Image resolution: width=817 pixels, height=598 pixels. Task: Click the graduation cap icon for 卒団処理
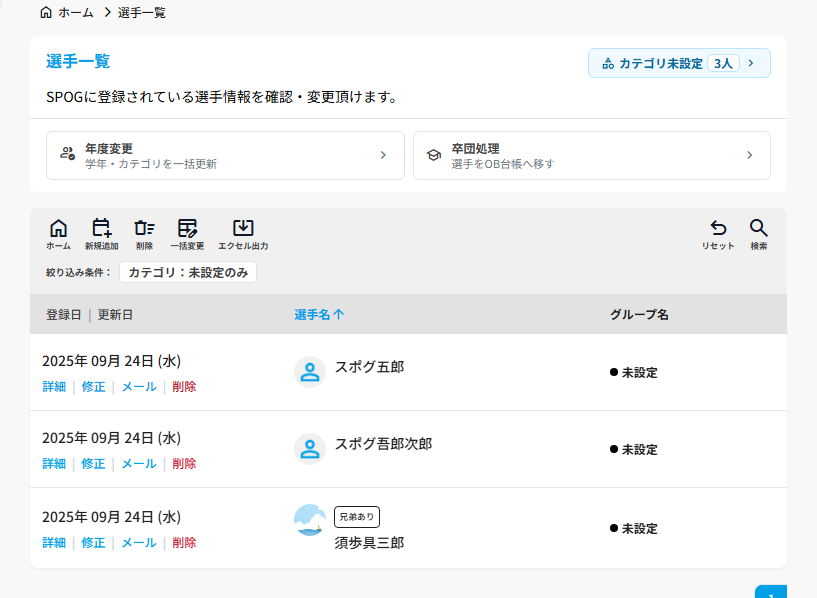coord(434,155)
